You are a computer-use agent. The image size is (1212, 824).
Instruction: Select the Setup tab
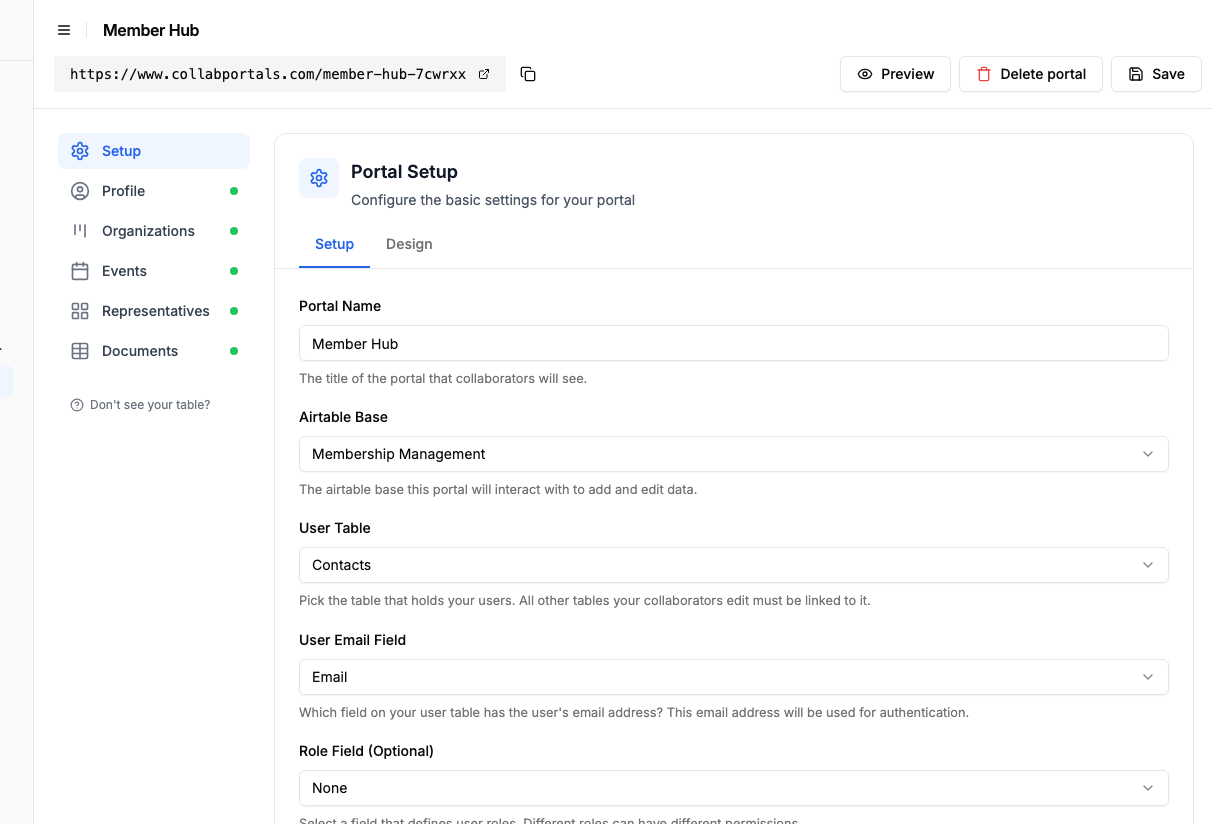334,244
